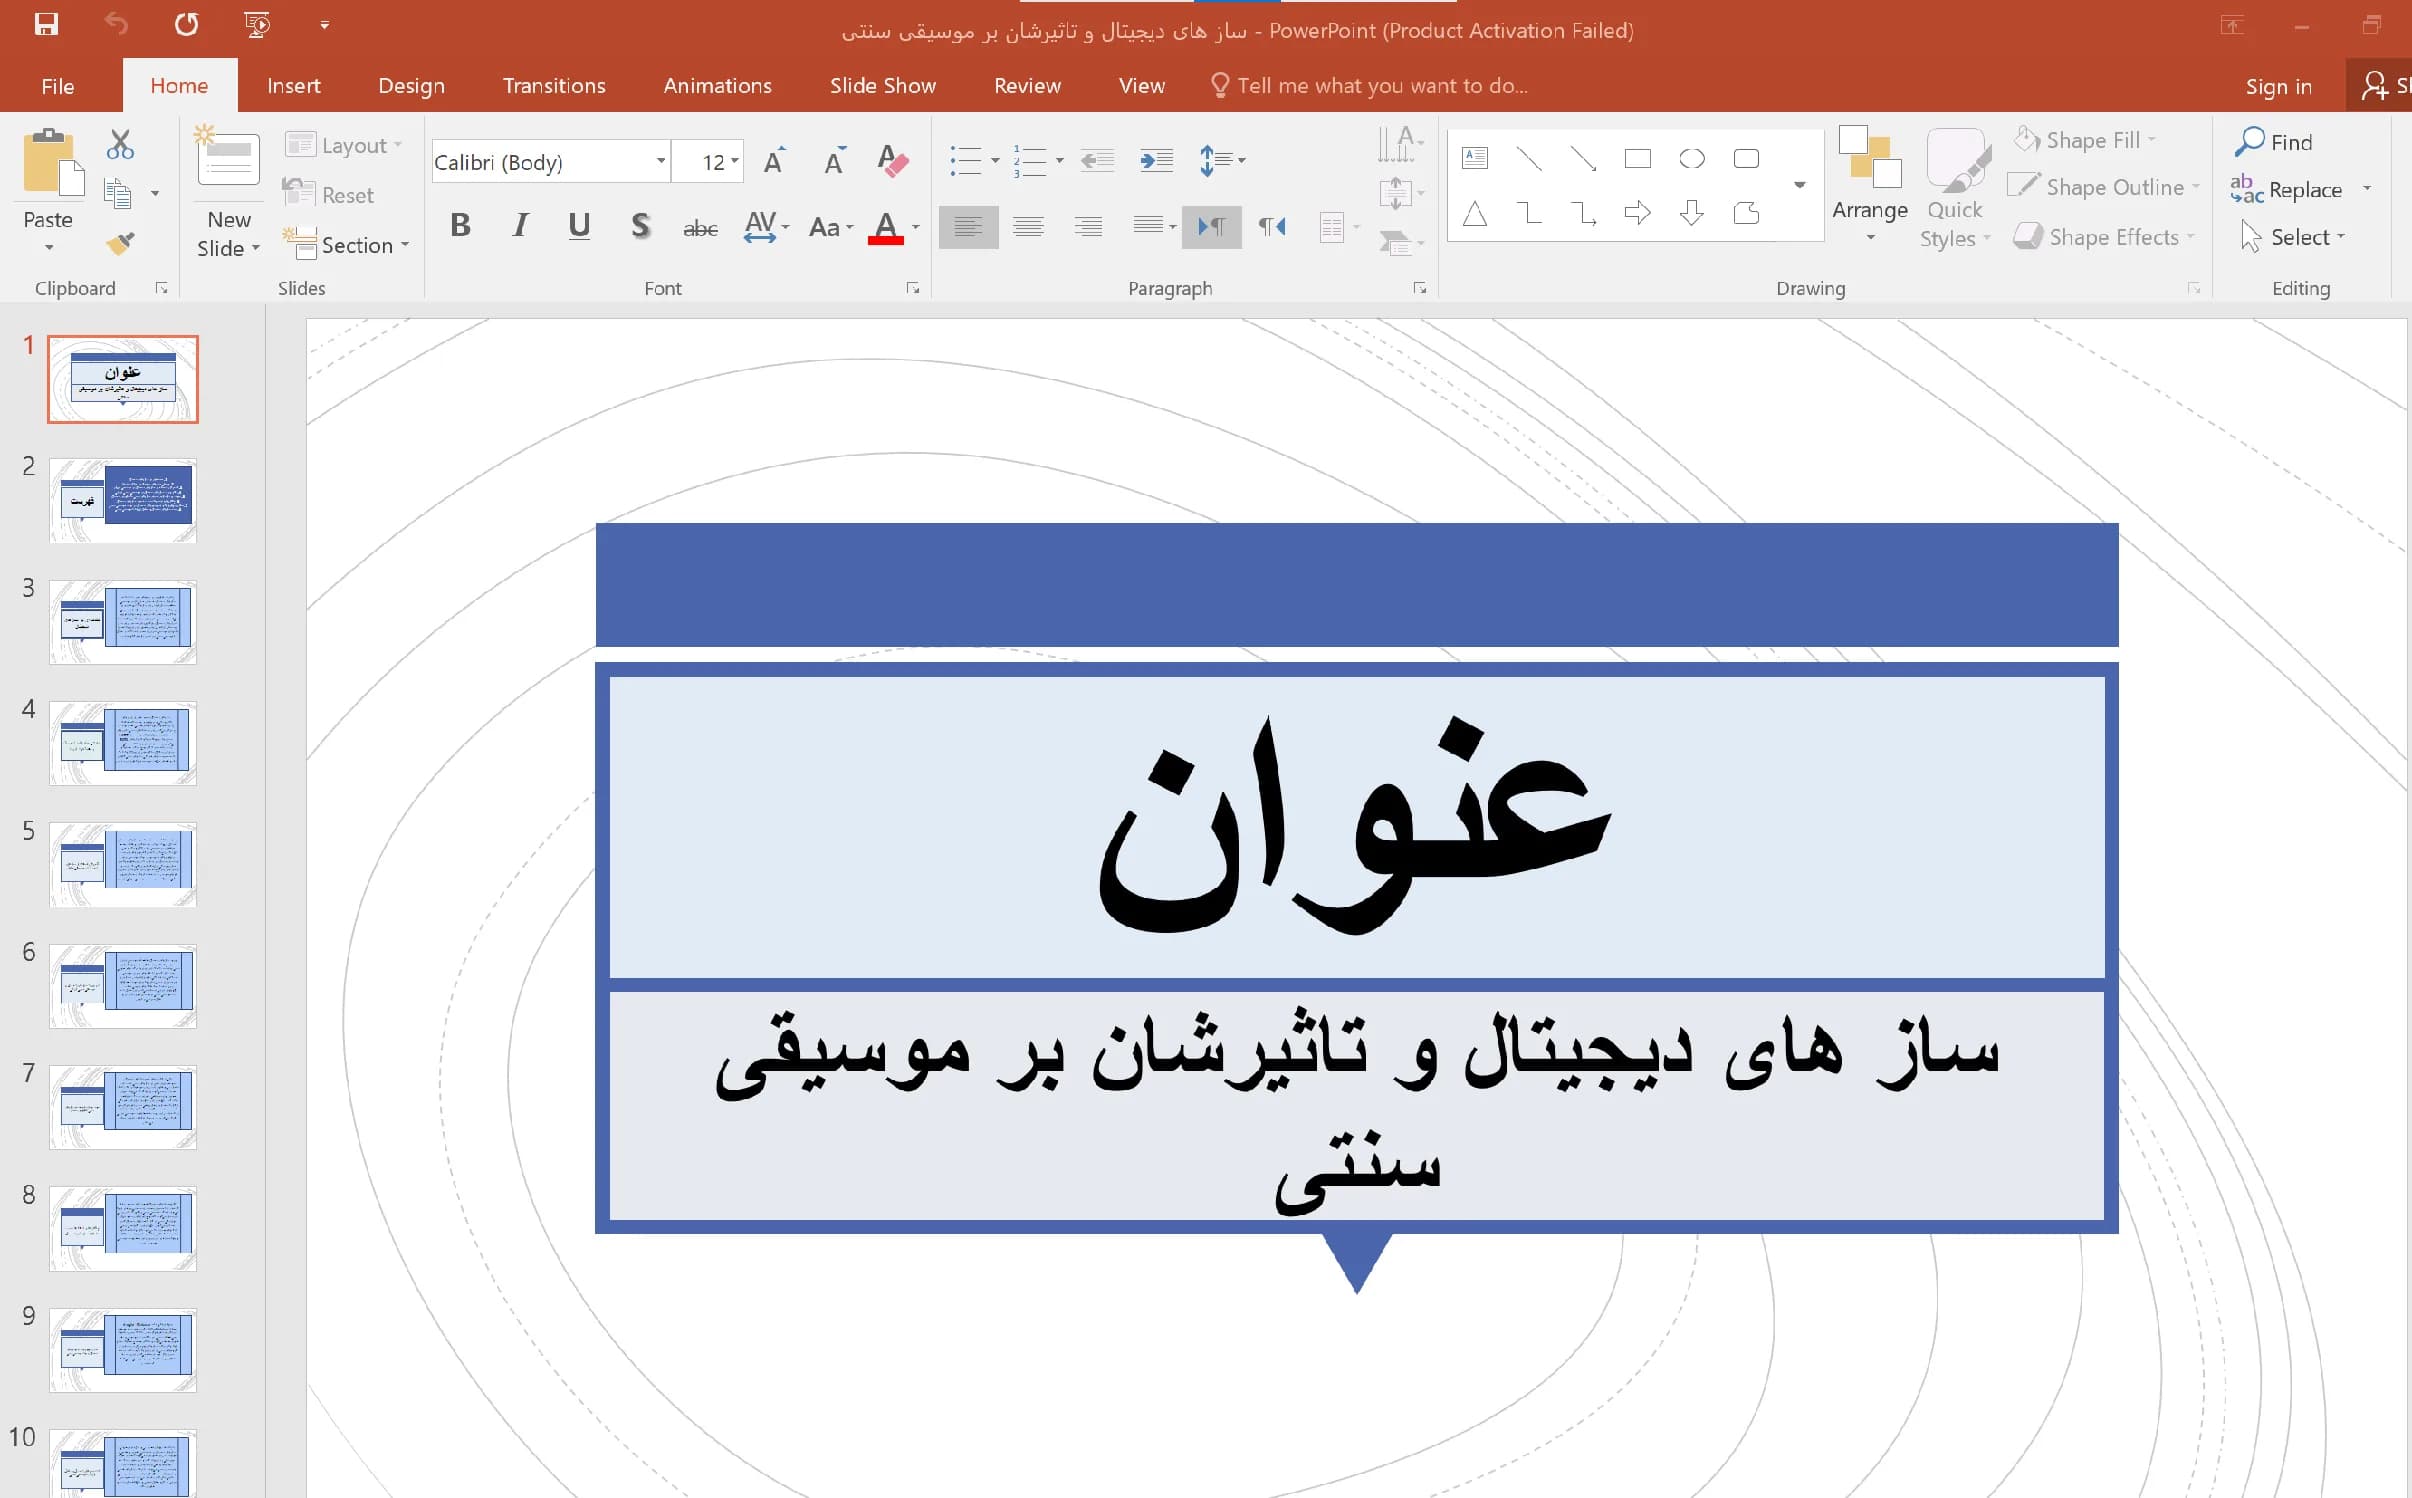Click the Decrease List Level icon
Viewport: 2412px width, 1498px height.
click(x=1097, y=160)
